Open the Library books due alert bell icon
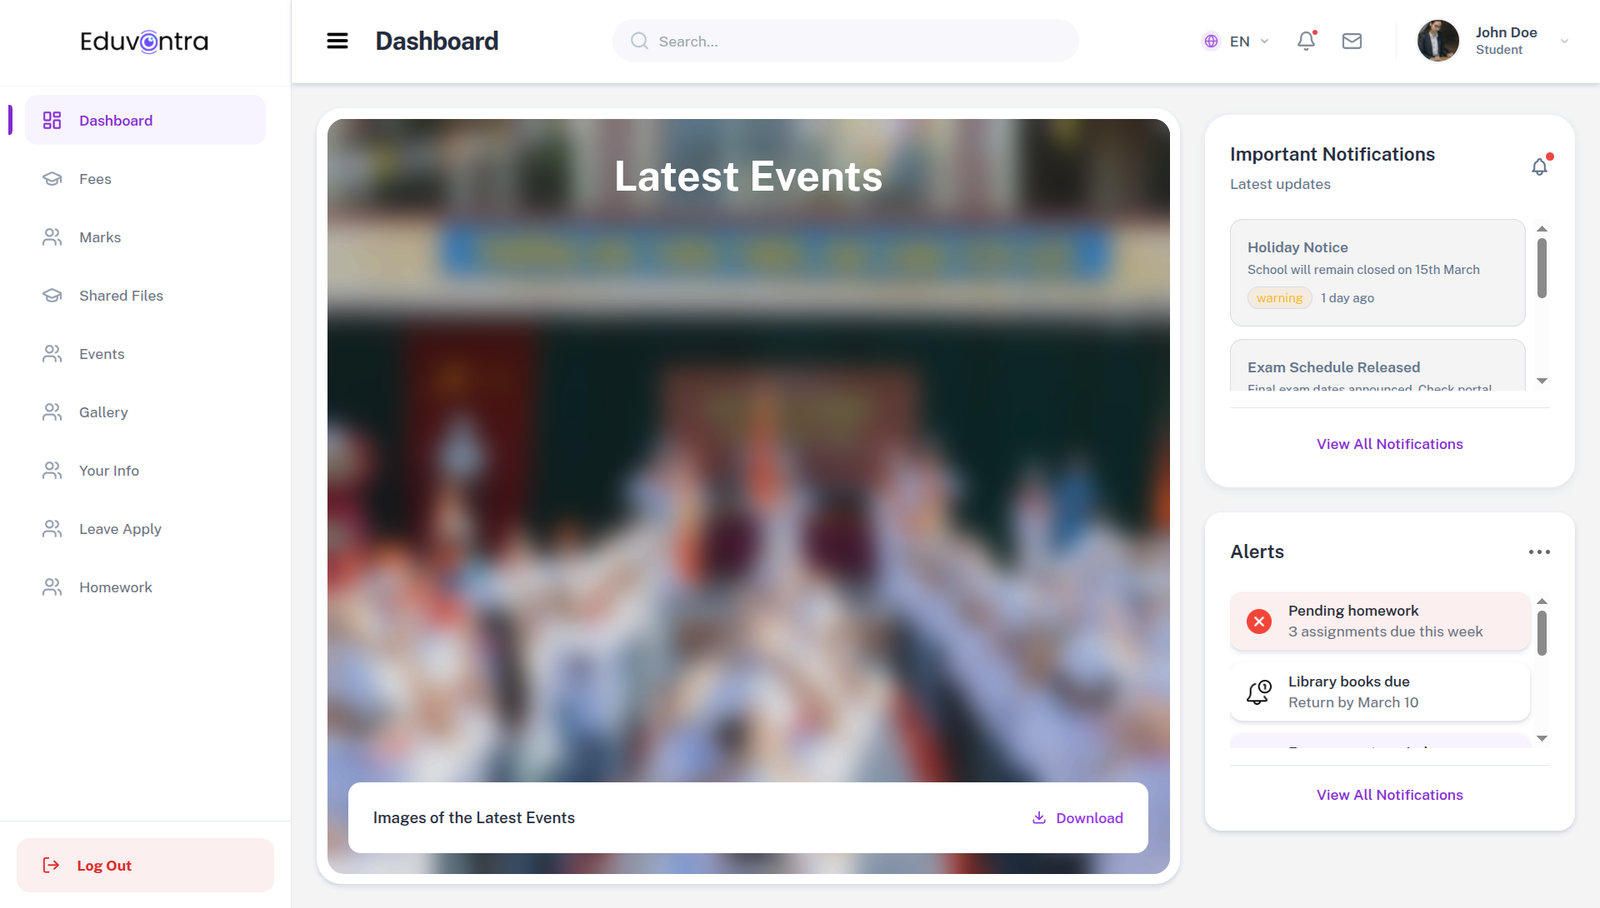The height and width of the screenshot is (908, 1600). point(1258,691)
